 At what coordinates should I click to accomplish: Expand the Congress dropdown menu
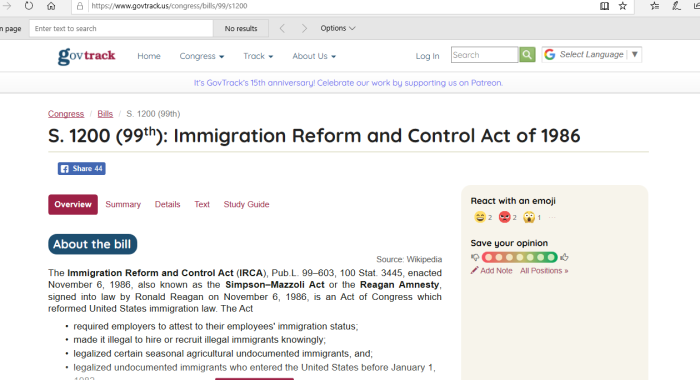click(x=202, y=56)
